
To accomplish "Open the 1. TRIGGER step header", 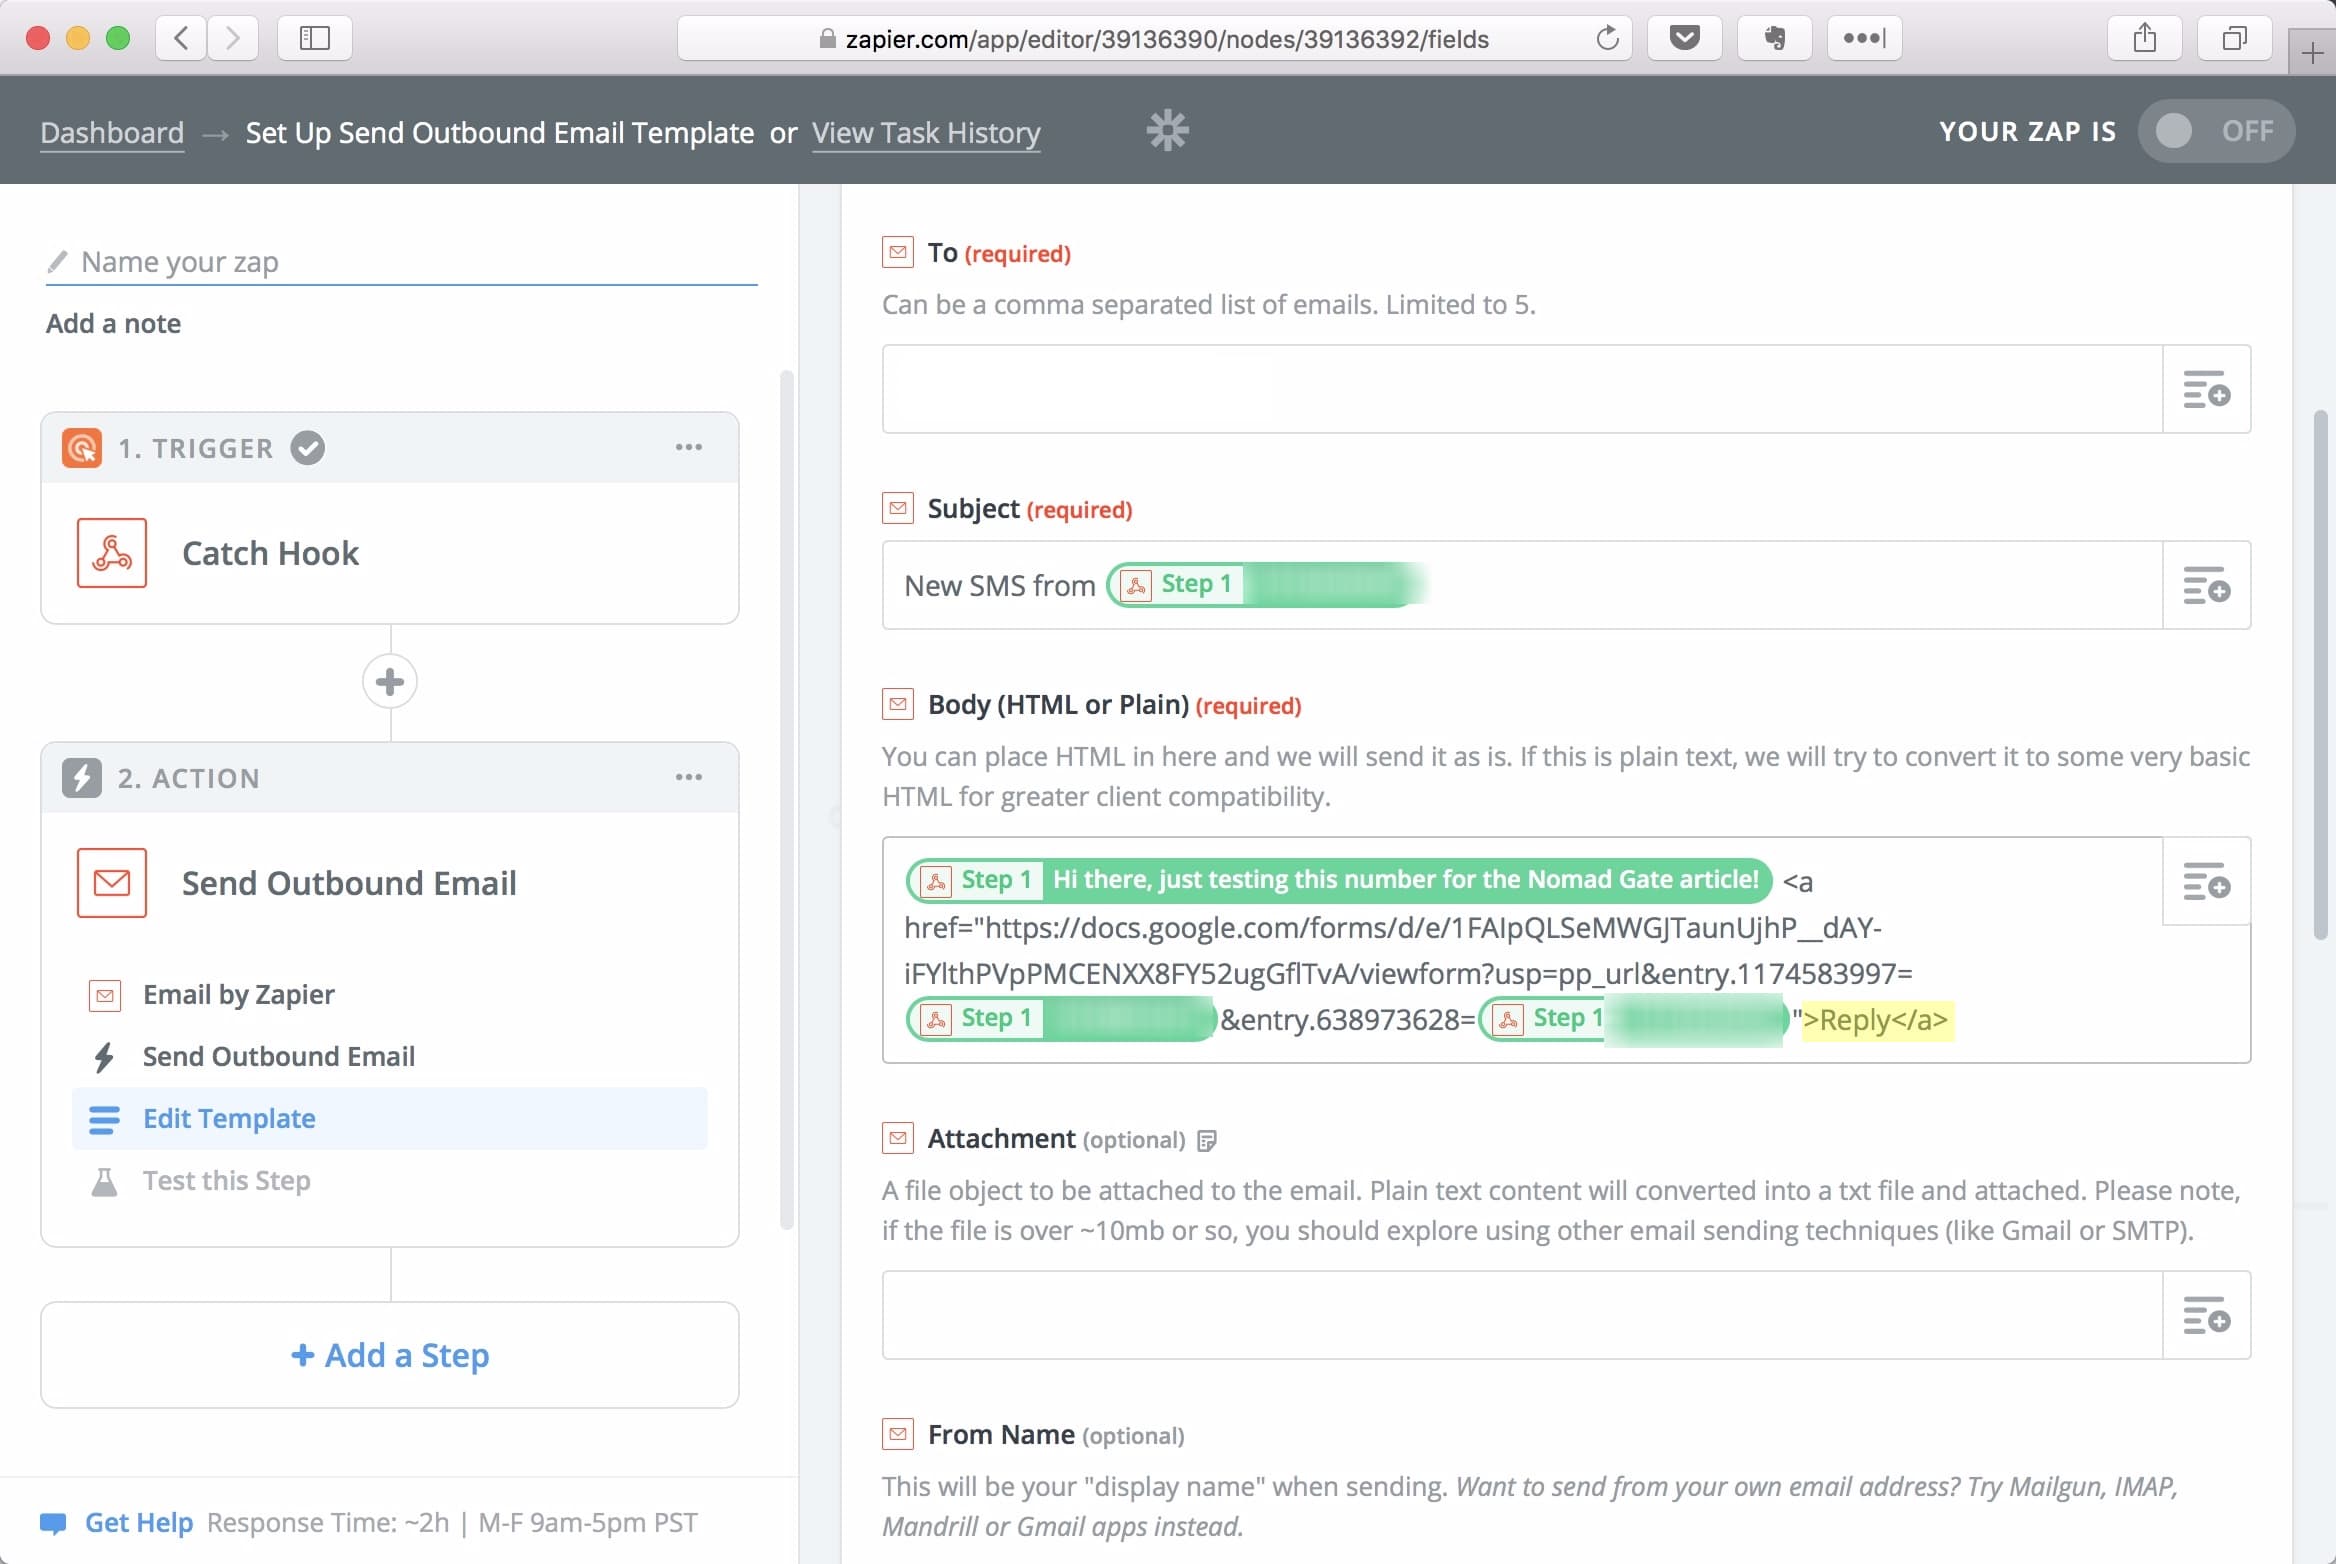I will coord(390,448).
